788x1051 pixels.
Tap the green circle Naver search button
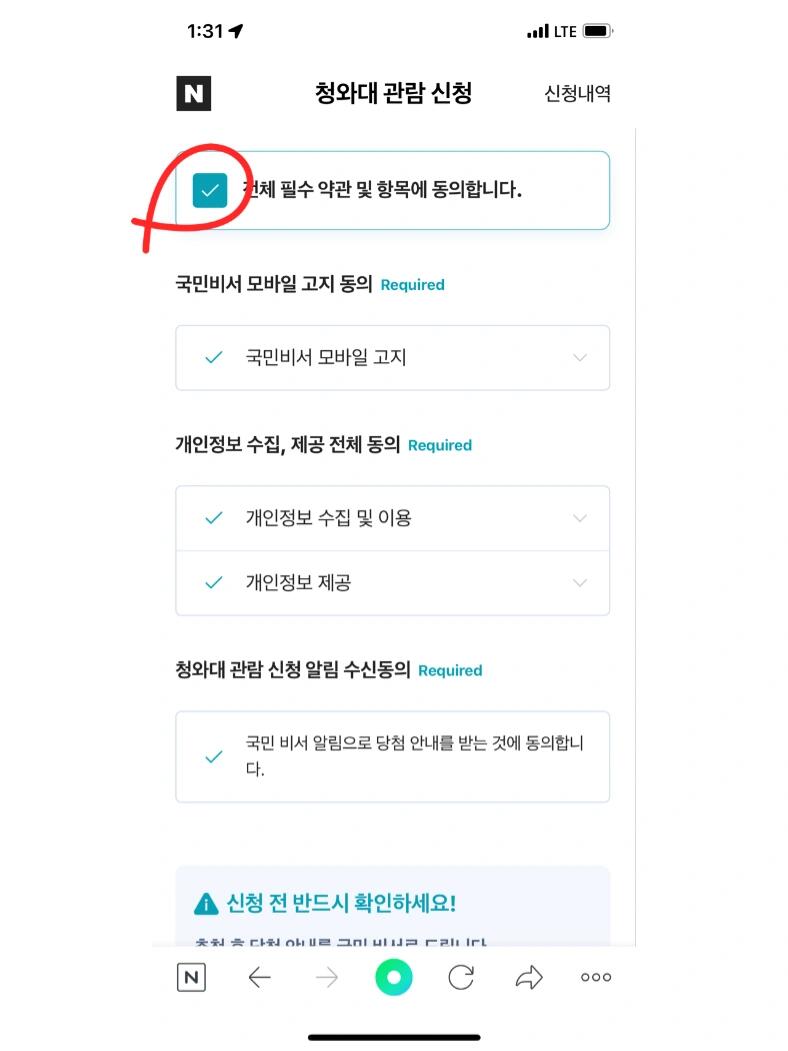tap(394, 977)
